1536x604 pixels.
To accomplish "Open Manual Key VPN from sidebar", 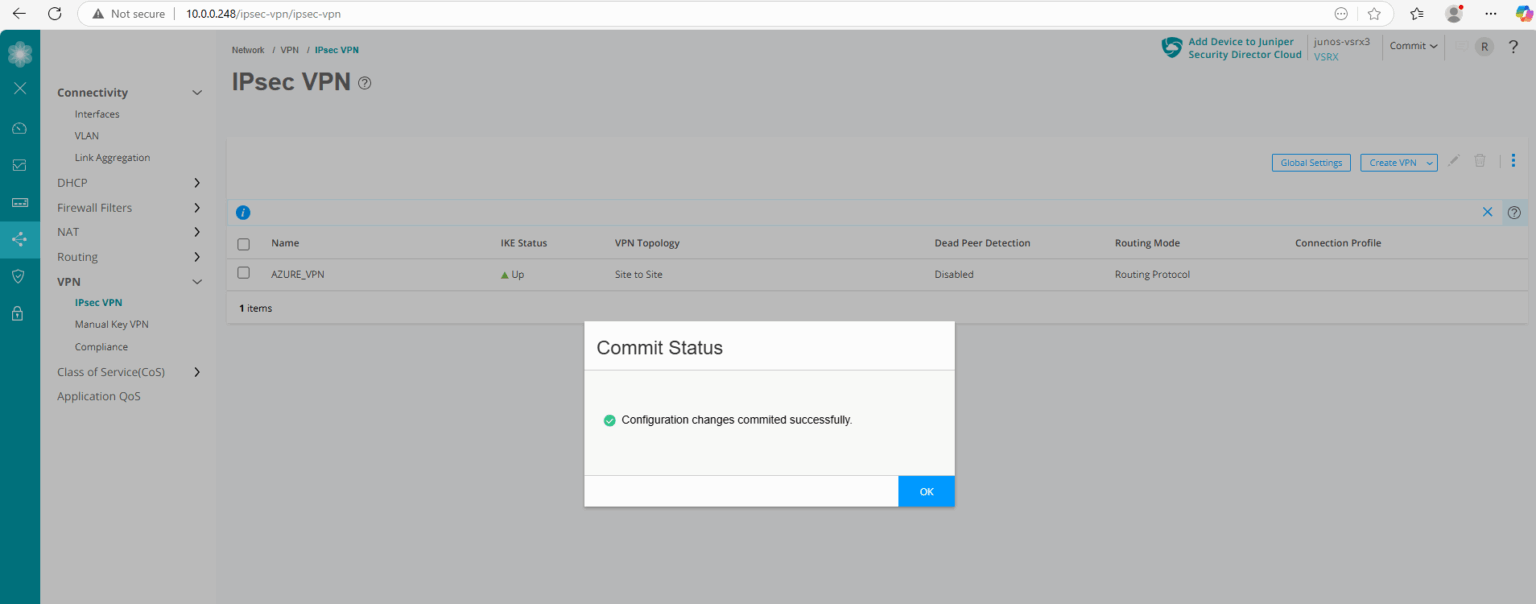I will click(x=111, y=323).
